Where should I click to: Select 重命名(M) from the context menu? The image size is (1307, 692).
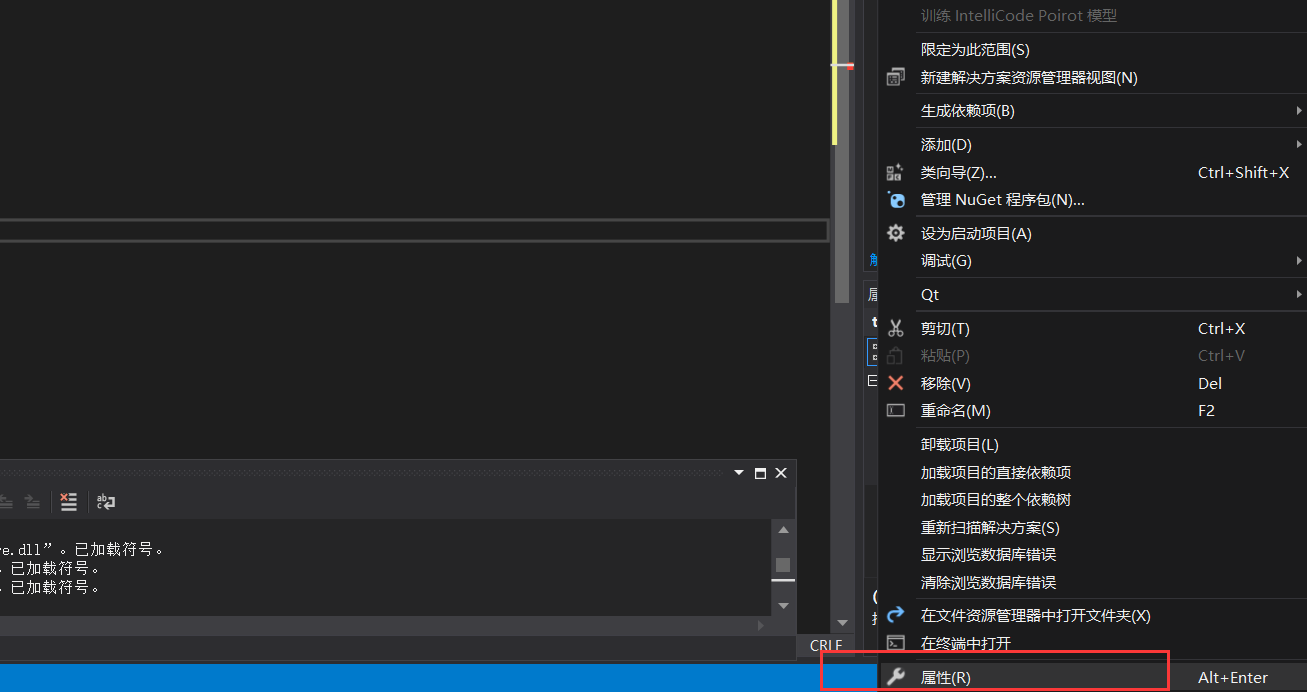pyautogui.click(x=955, y=411)
